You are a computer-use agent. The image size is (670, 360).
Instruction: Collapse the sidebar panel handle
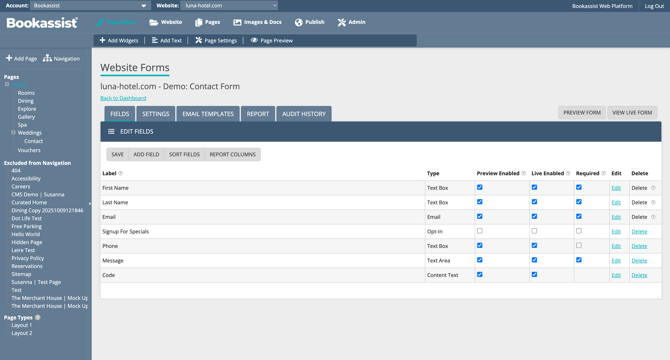pyautogui.click(x=90, y=204)
